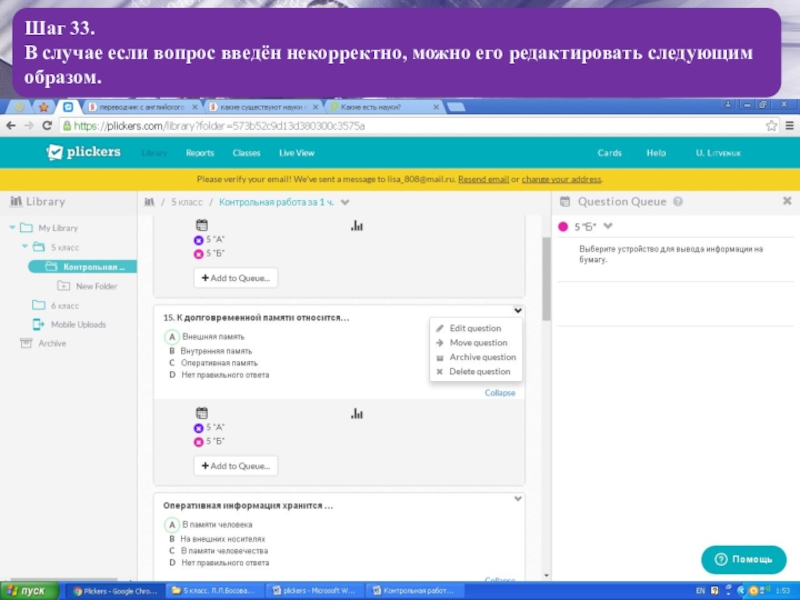Click the Library books icon in sidebar header

(16, 201)
